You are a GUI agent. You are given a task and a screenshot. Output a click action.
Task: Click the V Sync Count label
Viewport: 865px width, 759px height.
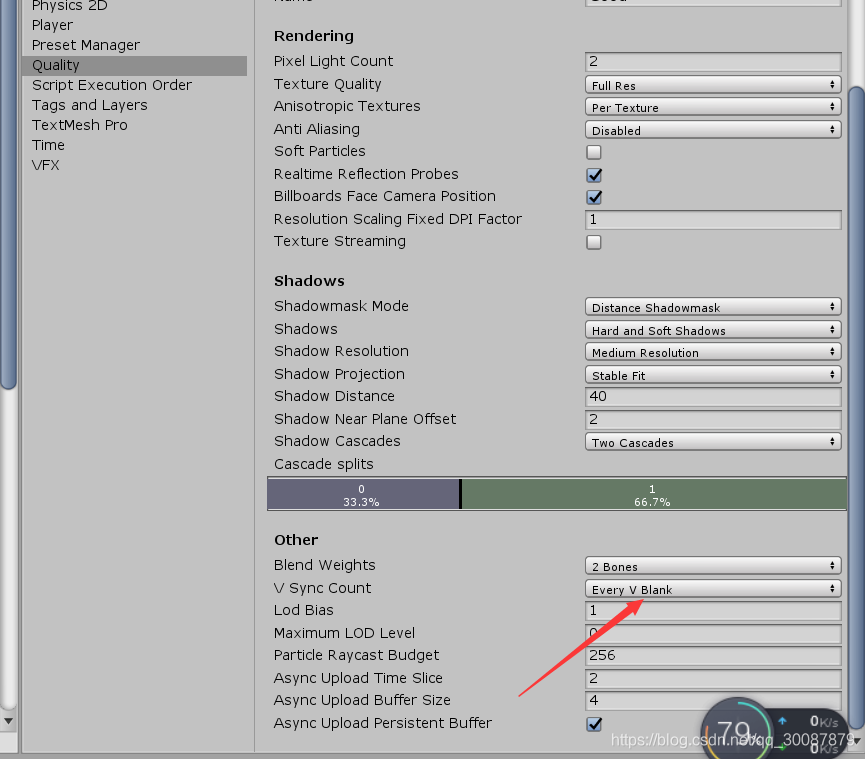tap(322, 588)
